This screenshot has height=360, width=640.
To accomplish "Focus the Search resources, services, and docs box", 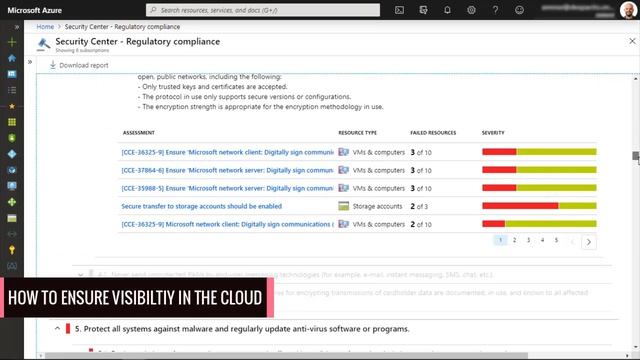I will point(263,10).
